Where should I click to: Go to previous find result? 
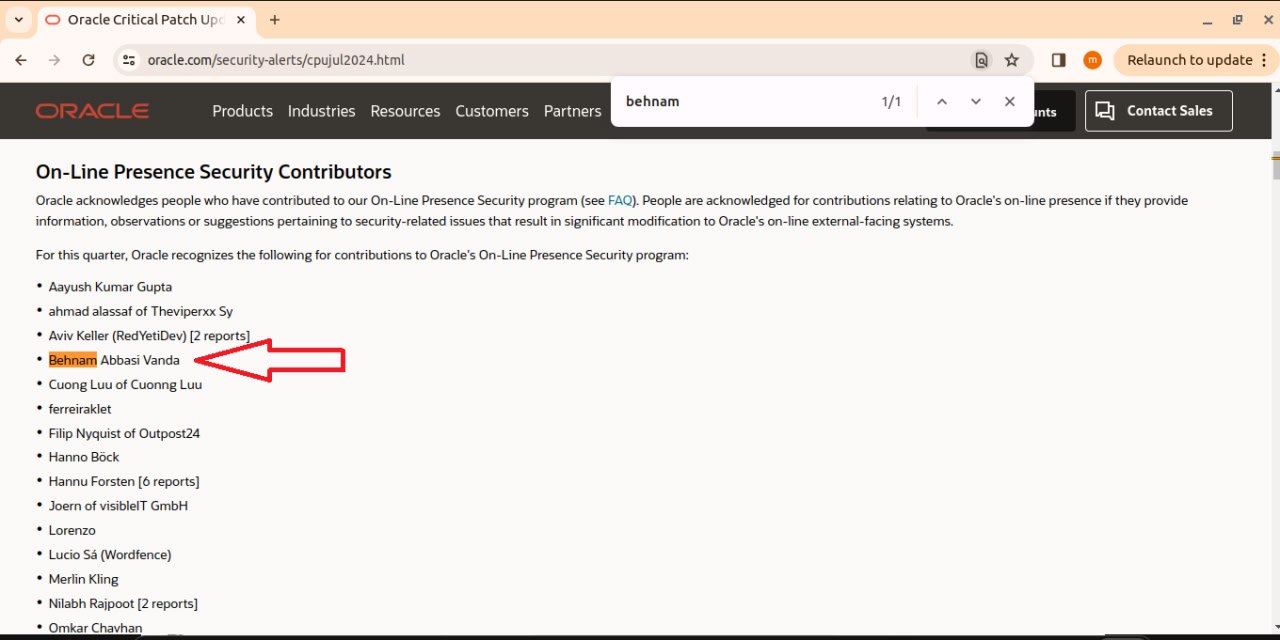coord(941,101)
